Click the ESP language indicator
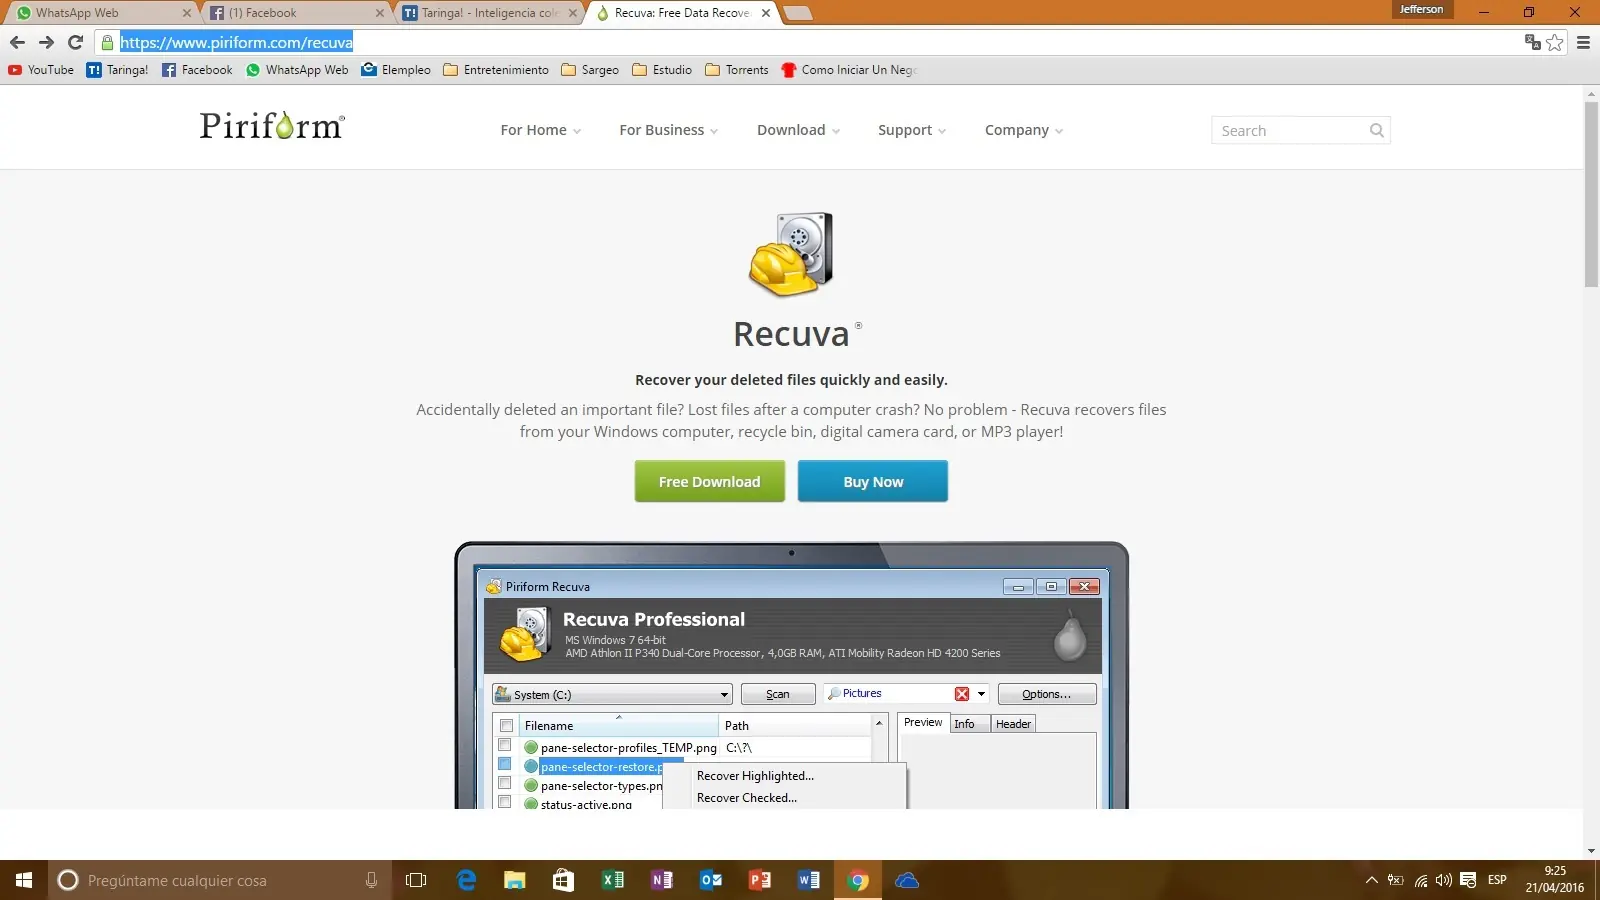This screenshot has height=900, width=1600. 1497,880
